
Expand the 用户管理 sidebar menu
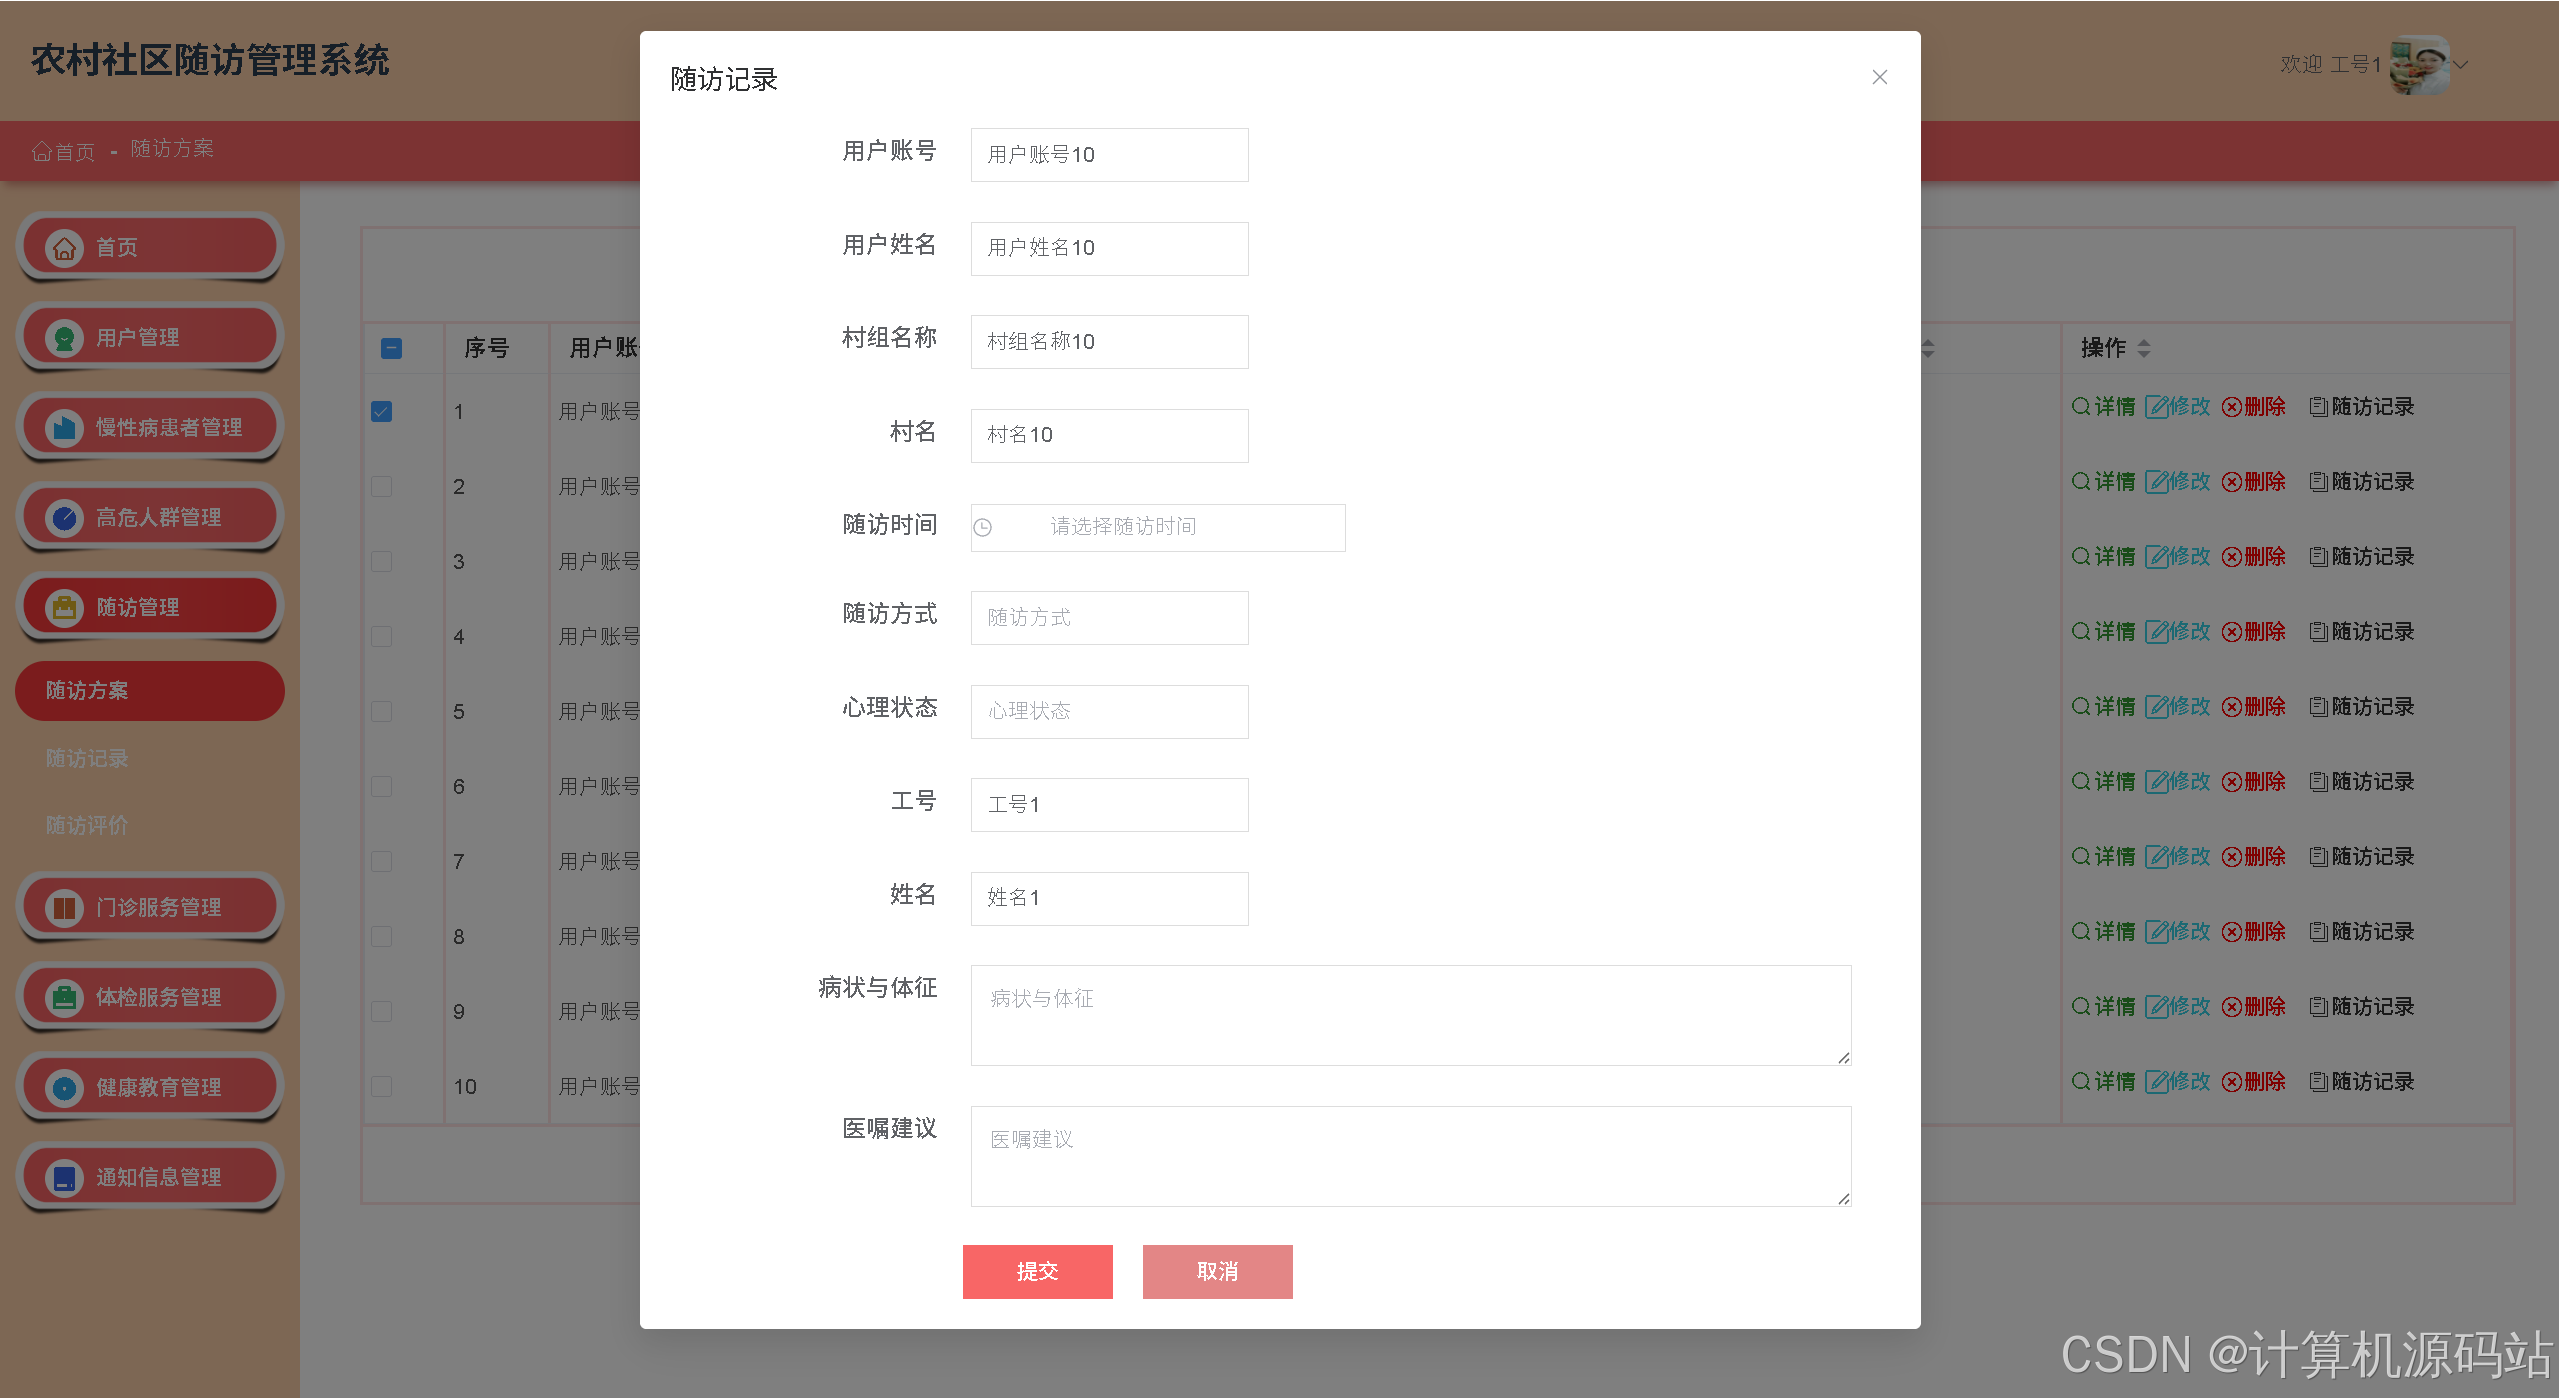pos(150,337)
